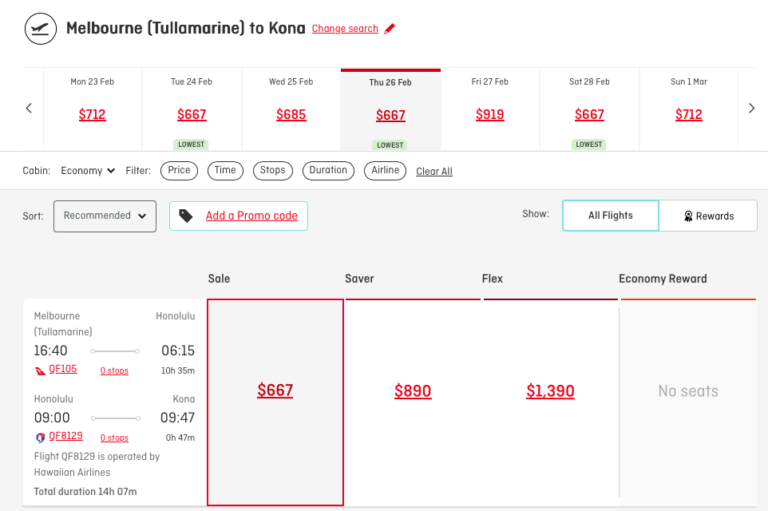This screenshot has height=511, width=768.
Task: Toggle the Stops filter chip
Action: click(272, 171)
